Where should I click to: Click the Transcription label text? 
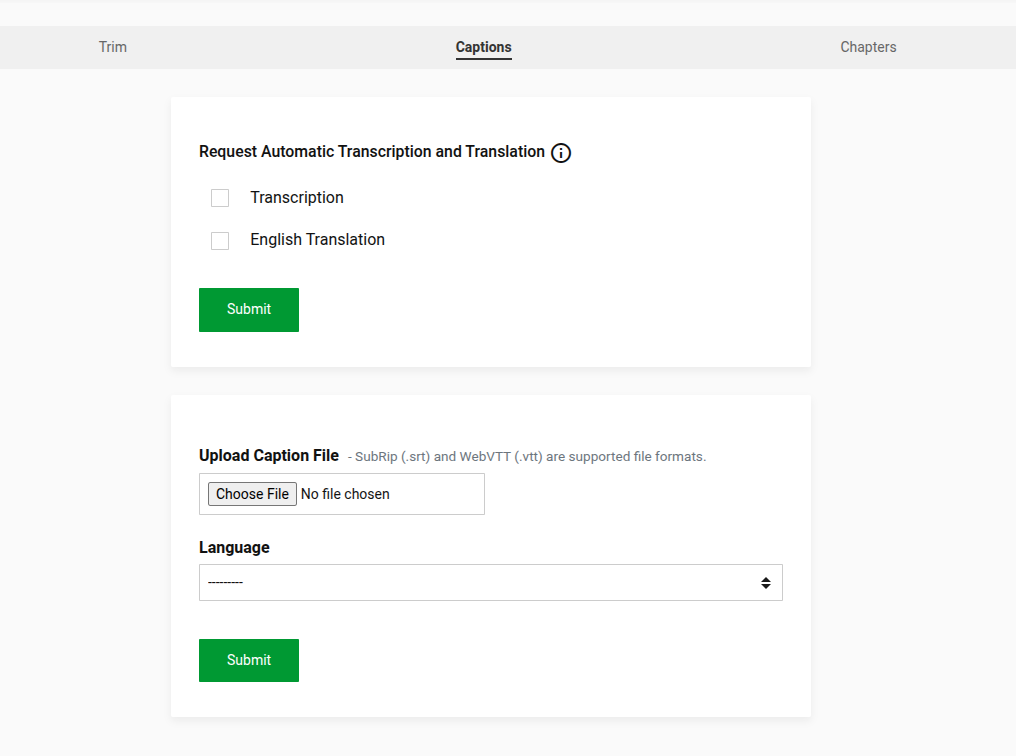coord(296,198)
